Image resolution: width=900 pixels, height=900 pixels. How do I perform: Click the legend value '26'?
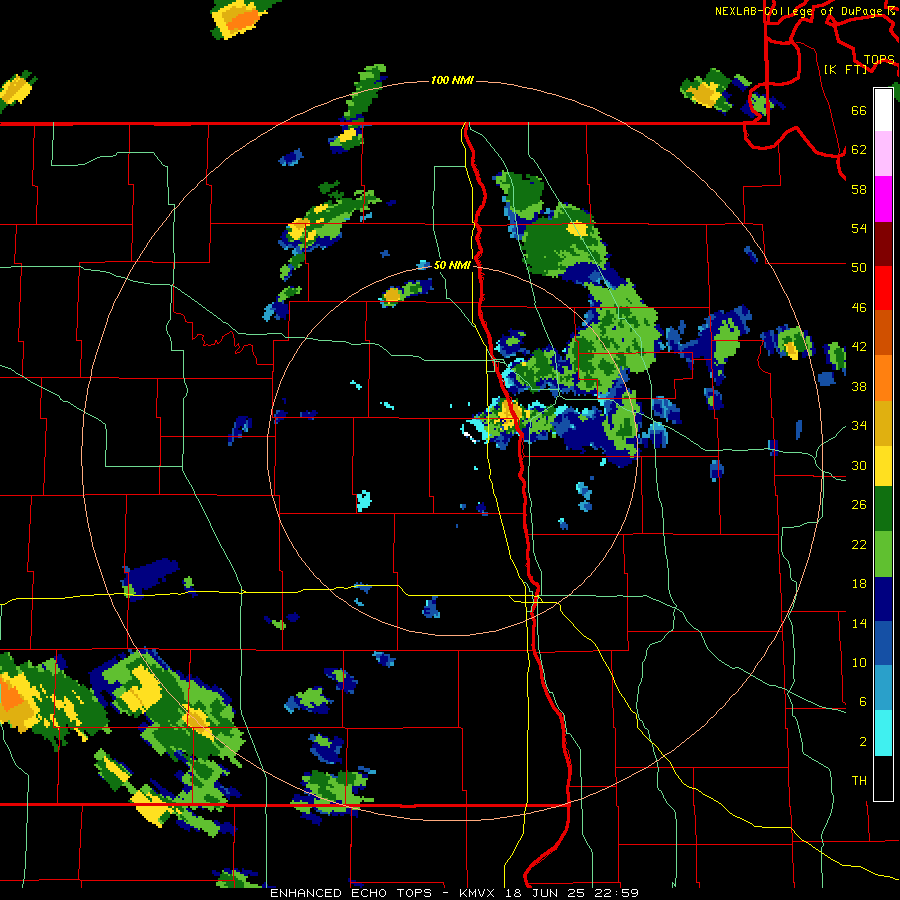tap(859, 505)
